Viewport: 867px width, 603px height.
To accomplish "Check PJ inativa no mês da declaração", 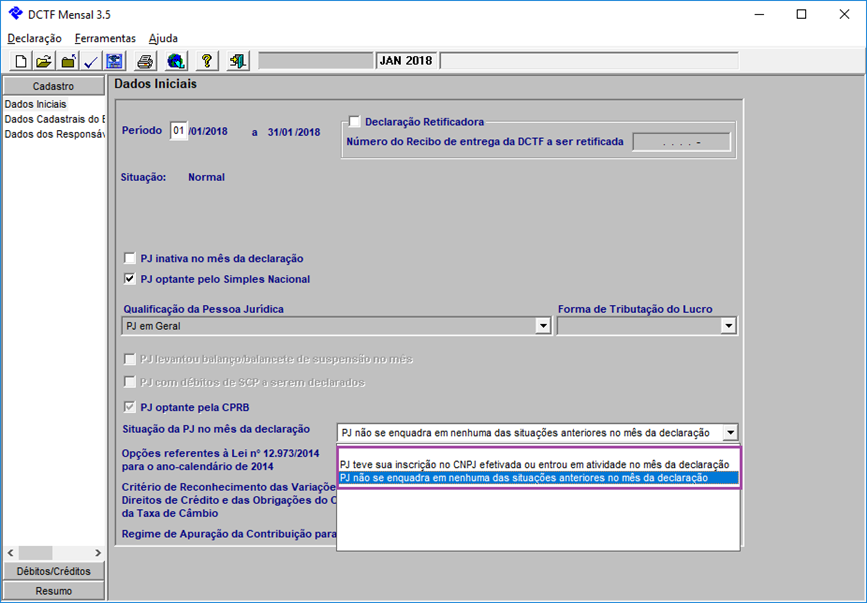I will point(129,258).
